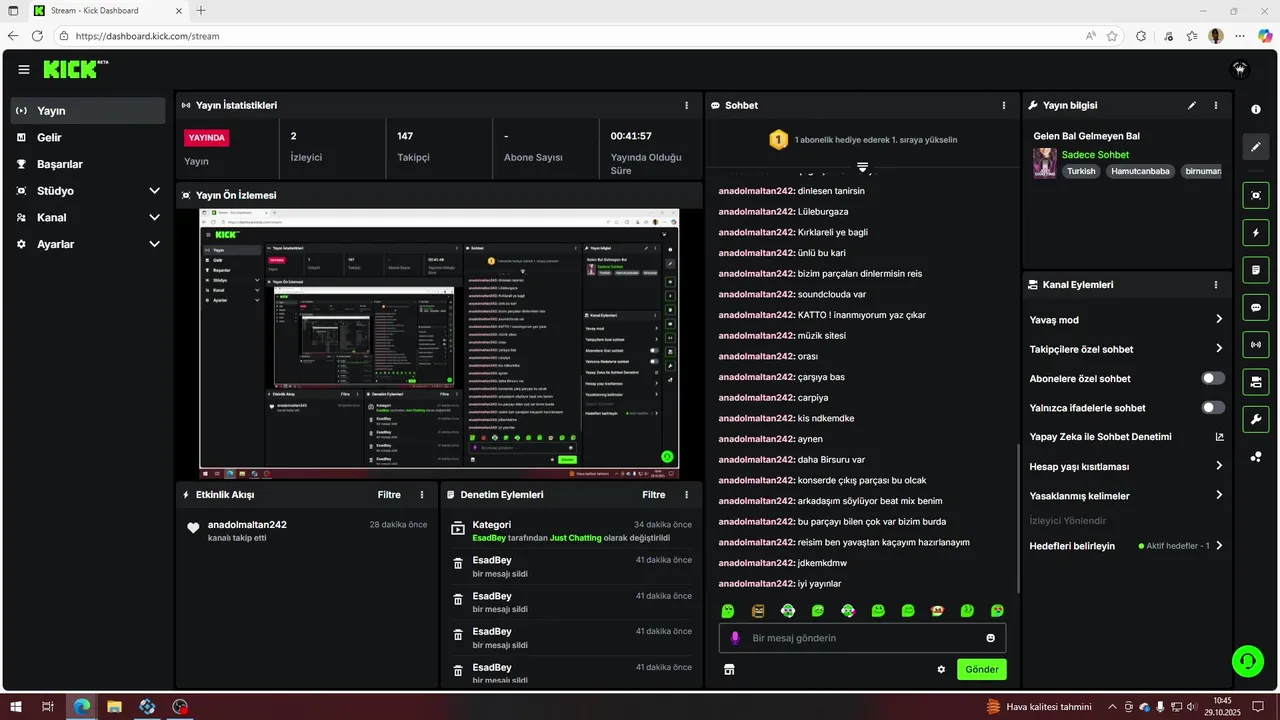Edit stream info with the pencil icon
This screenshot has height=720, width=1280.
point(1191,105)
